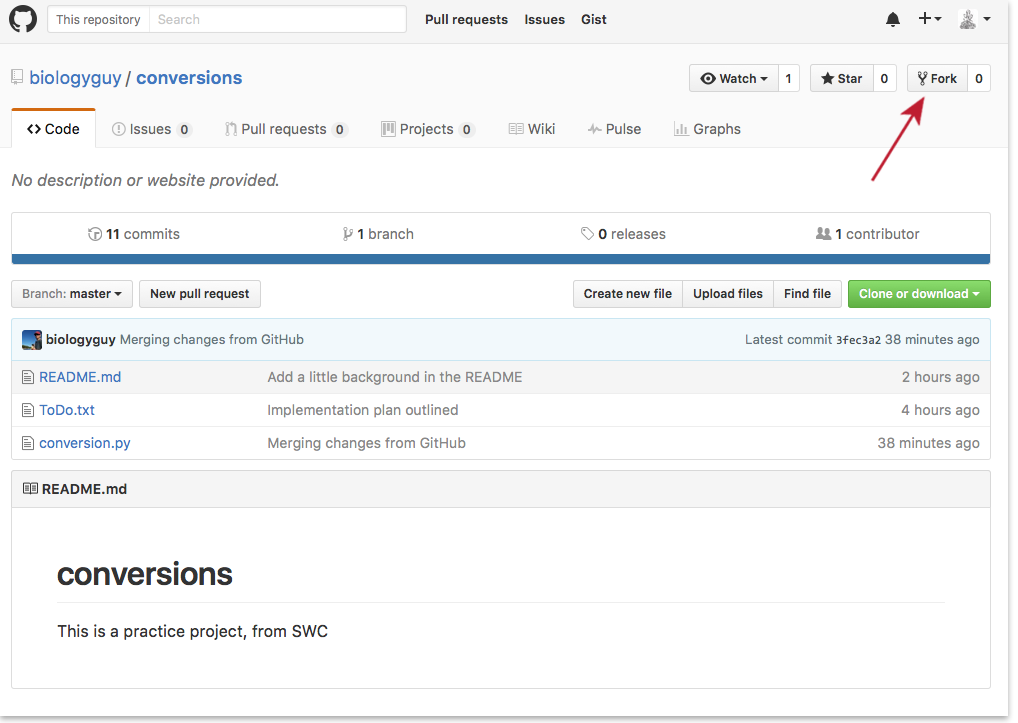This screenshot has width=1018, height=723.
Task: Open conversion.py commit 'Merging changes from GitHub'
Action: [367, 443]
